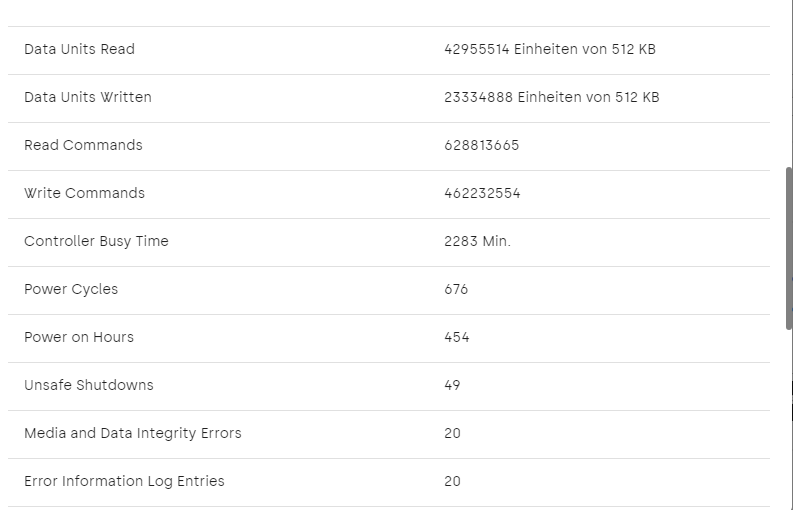Click the value 42955514 Einheiten von 512 KB
This screenshot has width=793, height=510.
pos(550,49)
